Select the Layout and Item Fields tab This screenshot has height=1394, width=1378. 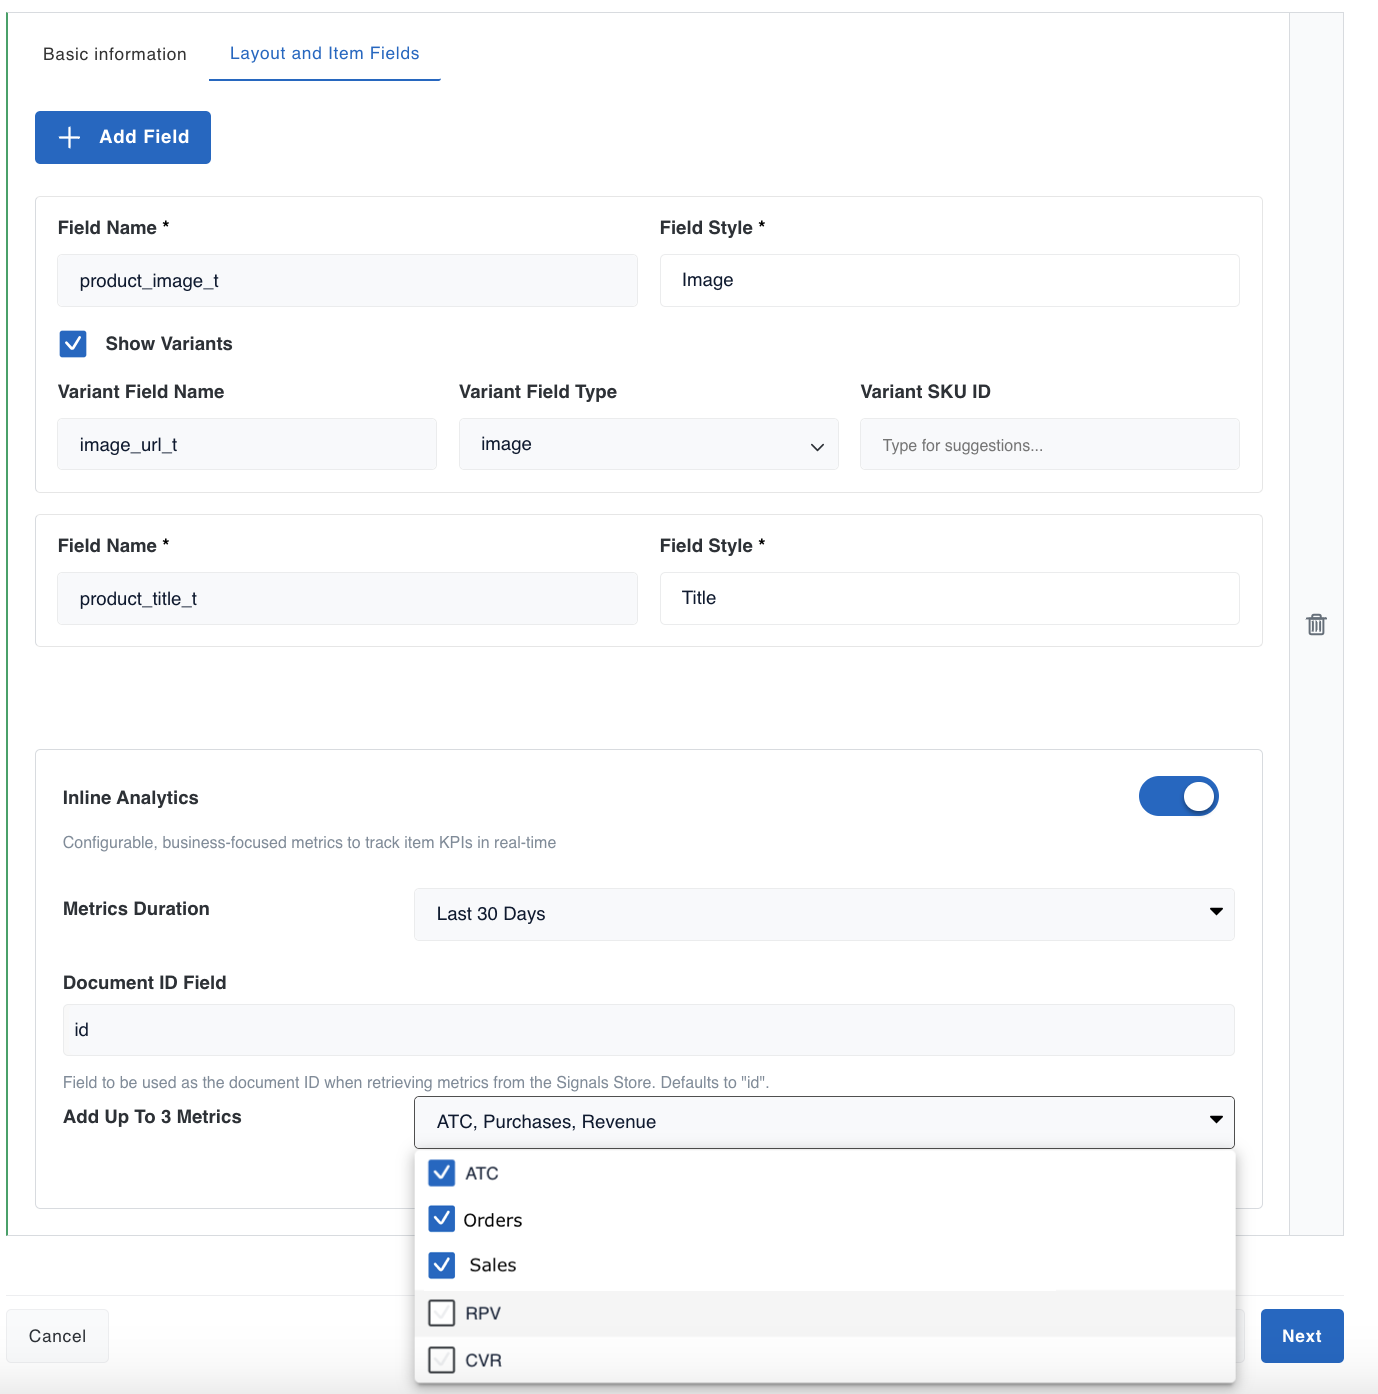click(x=324, y=54)
